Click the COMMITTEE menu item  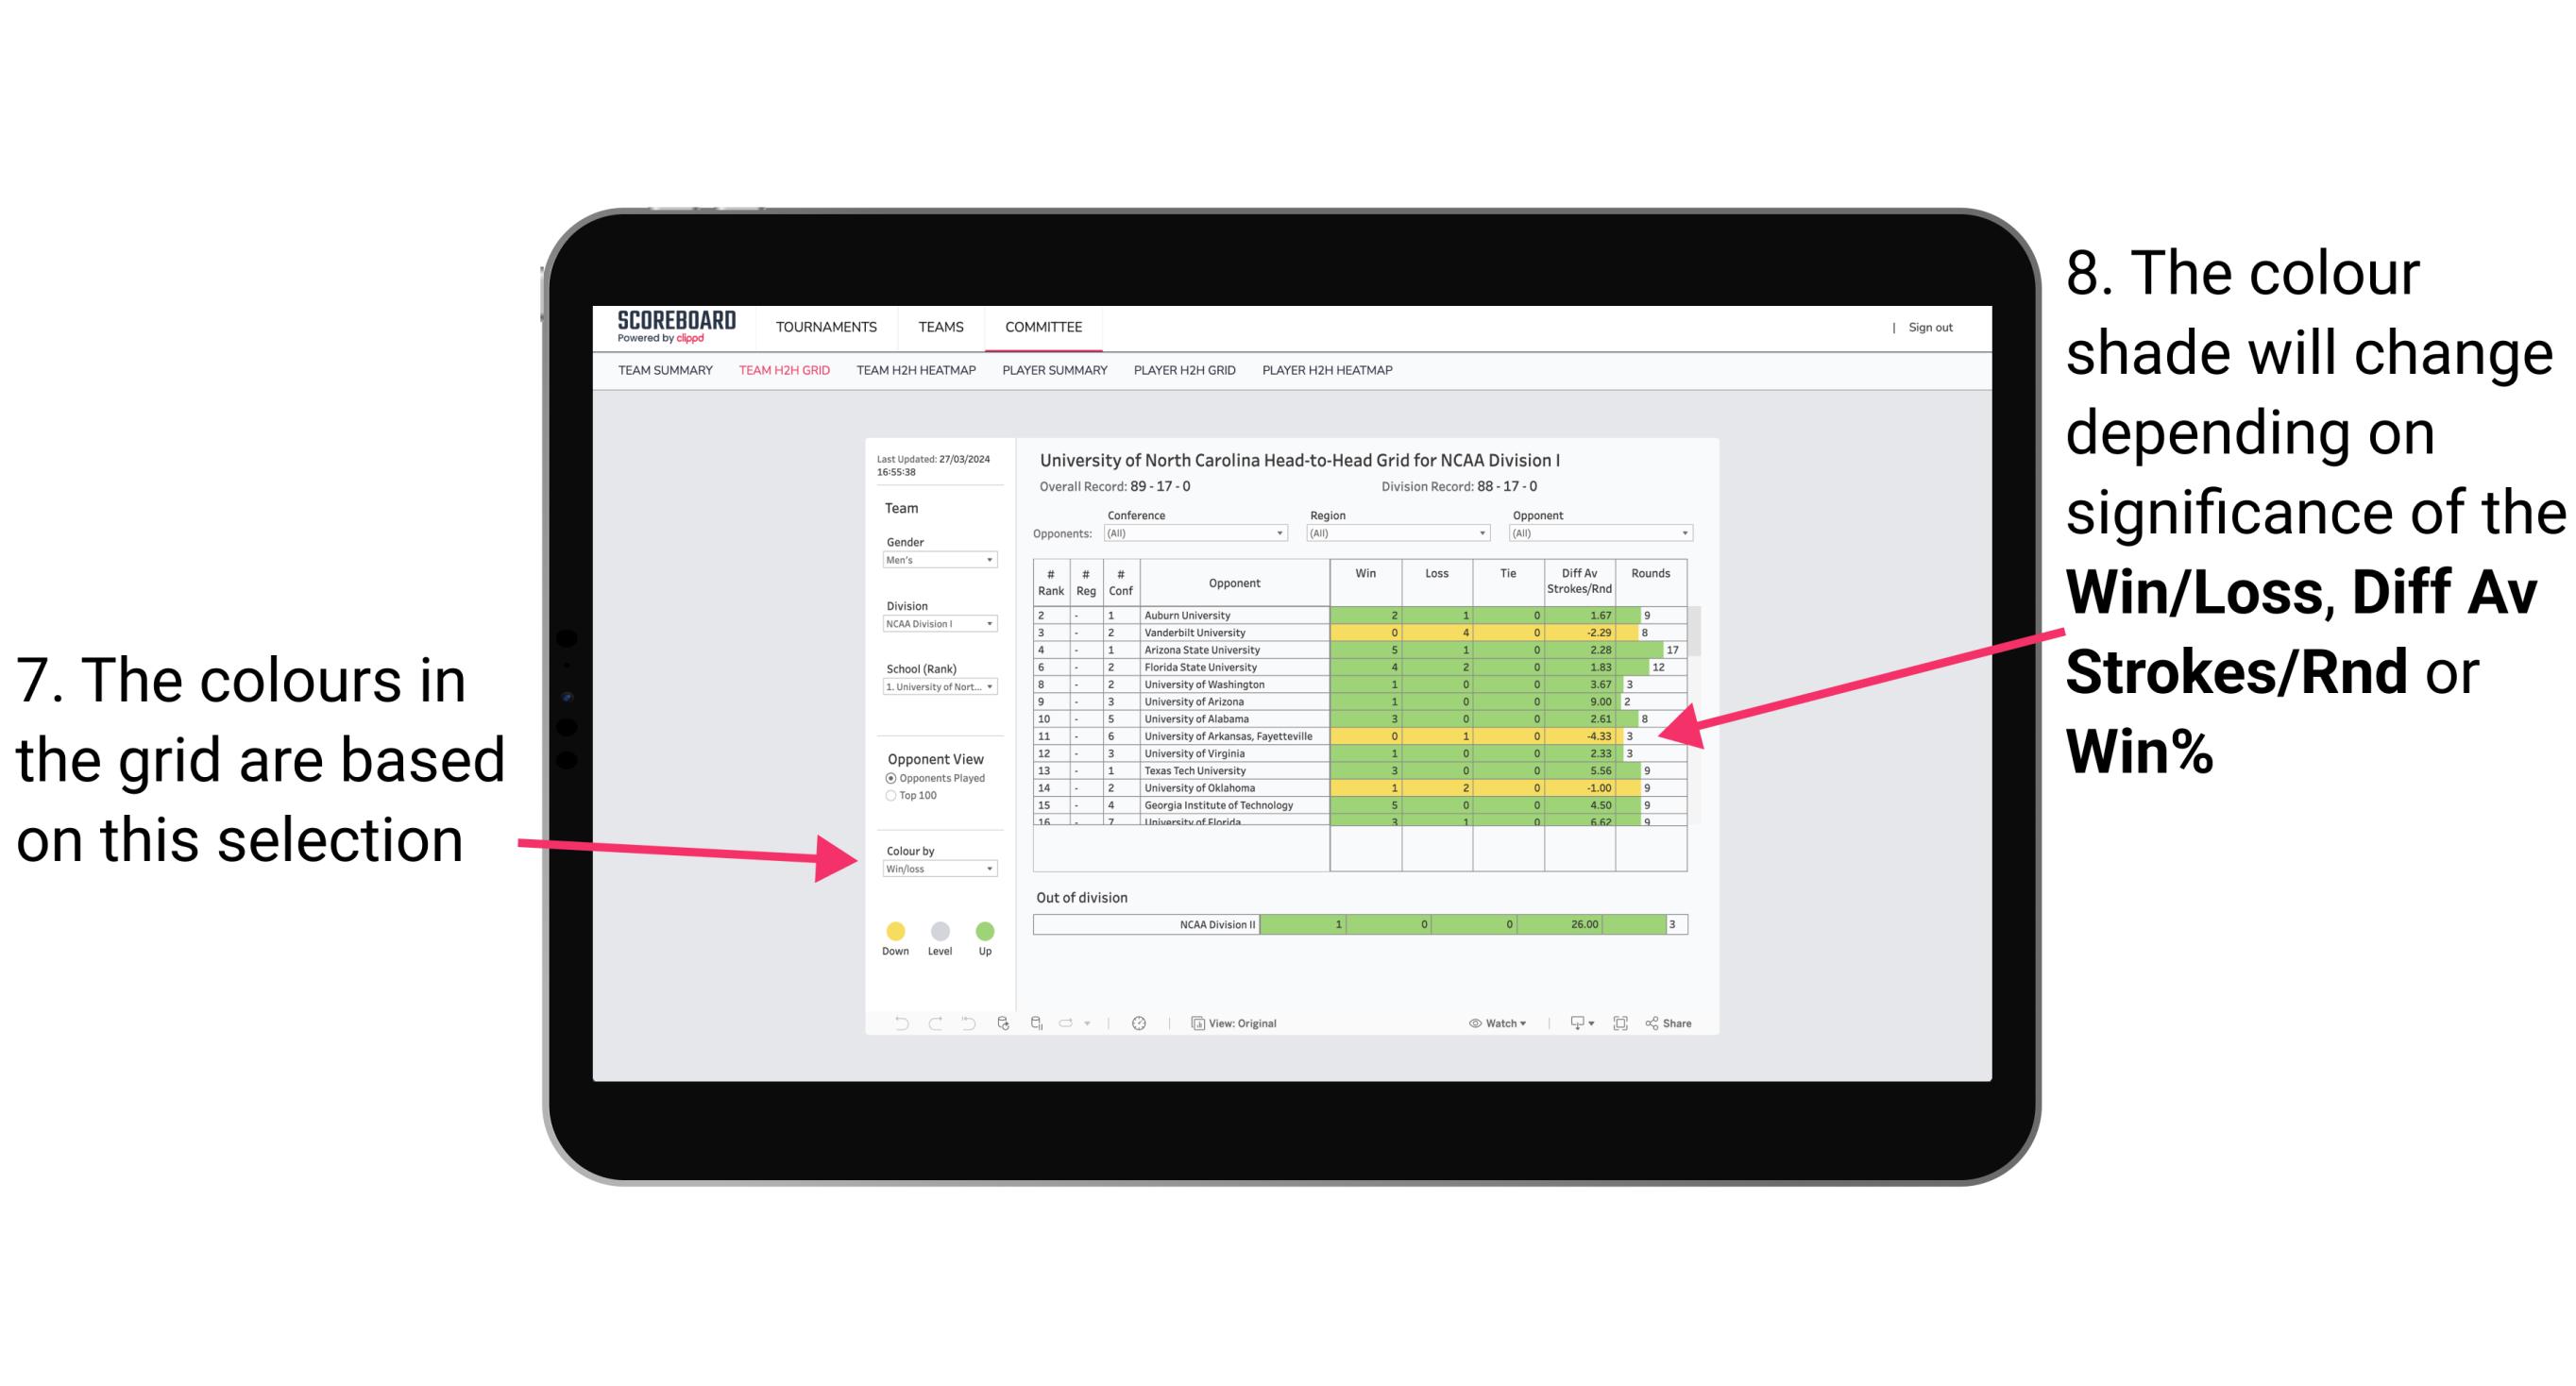pyautogui.click(x=1043, y=326)
